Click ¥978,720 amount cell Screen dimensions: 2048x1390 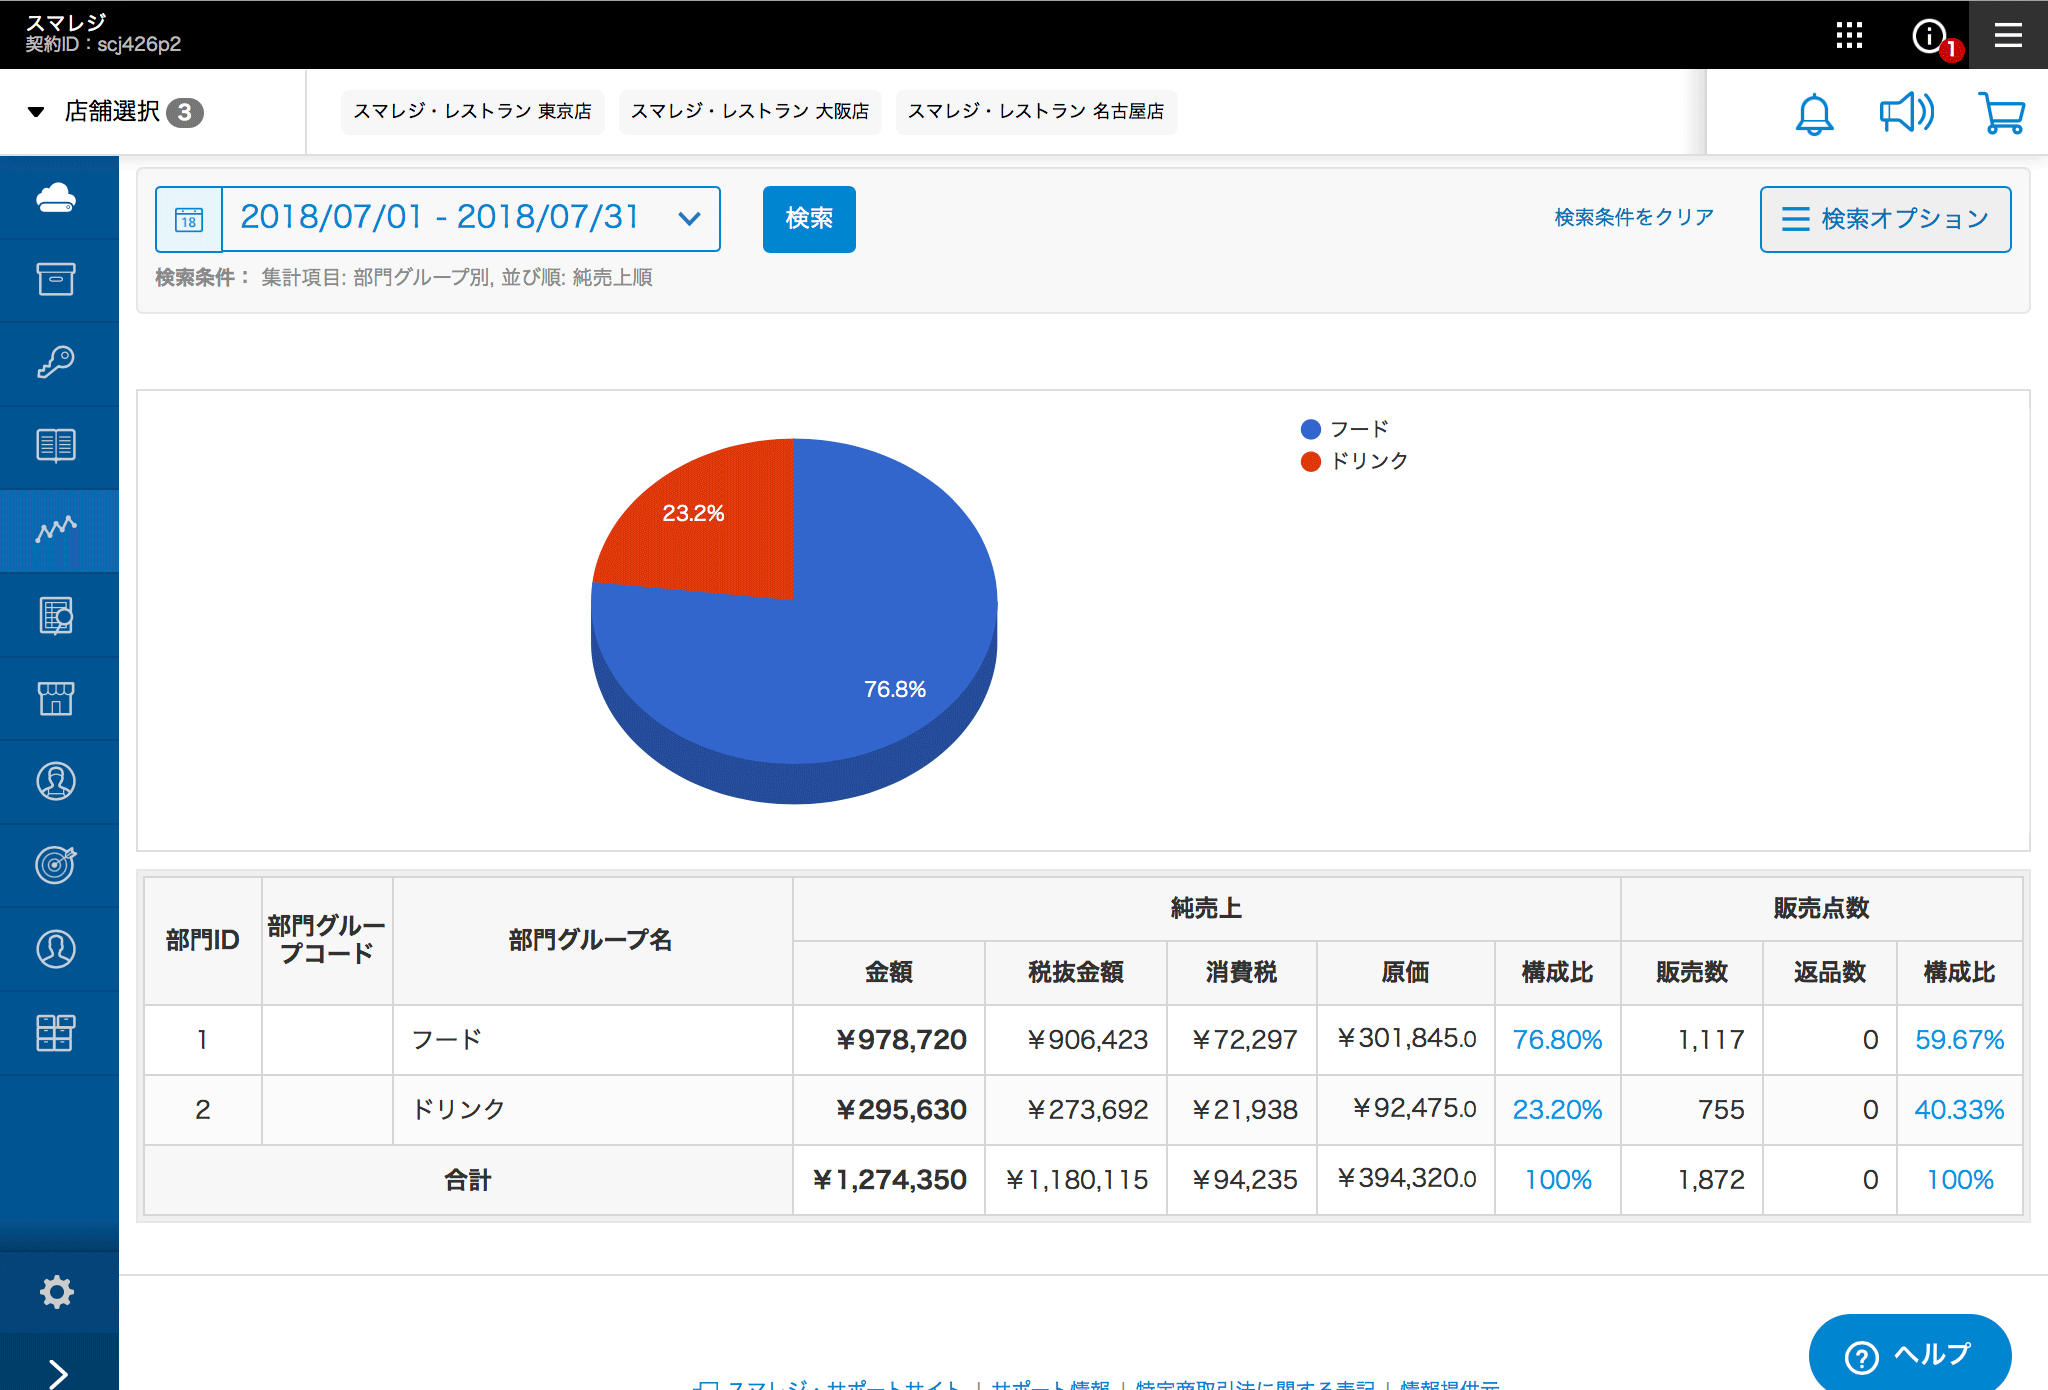pyautogui.click(x=889, y=1040)
